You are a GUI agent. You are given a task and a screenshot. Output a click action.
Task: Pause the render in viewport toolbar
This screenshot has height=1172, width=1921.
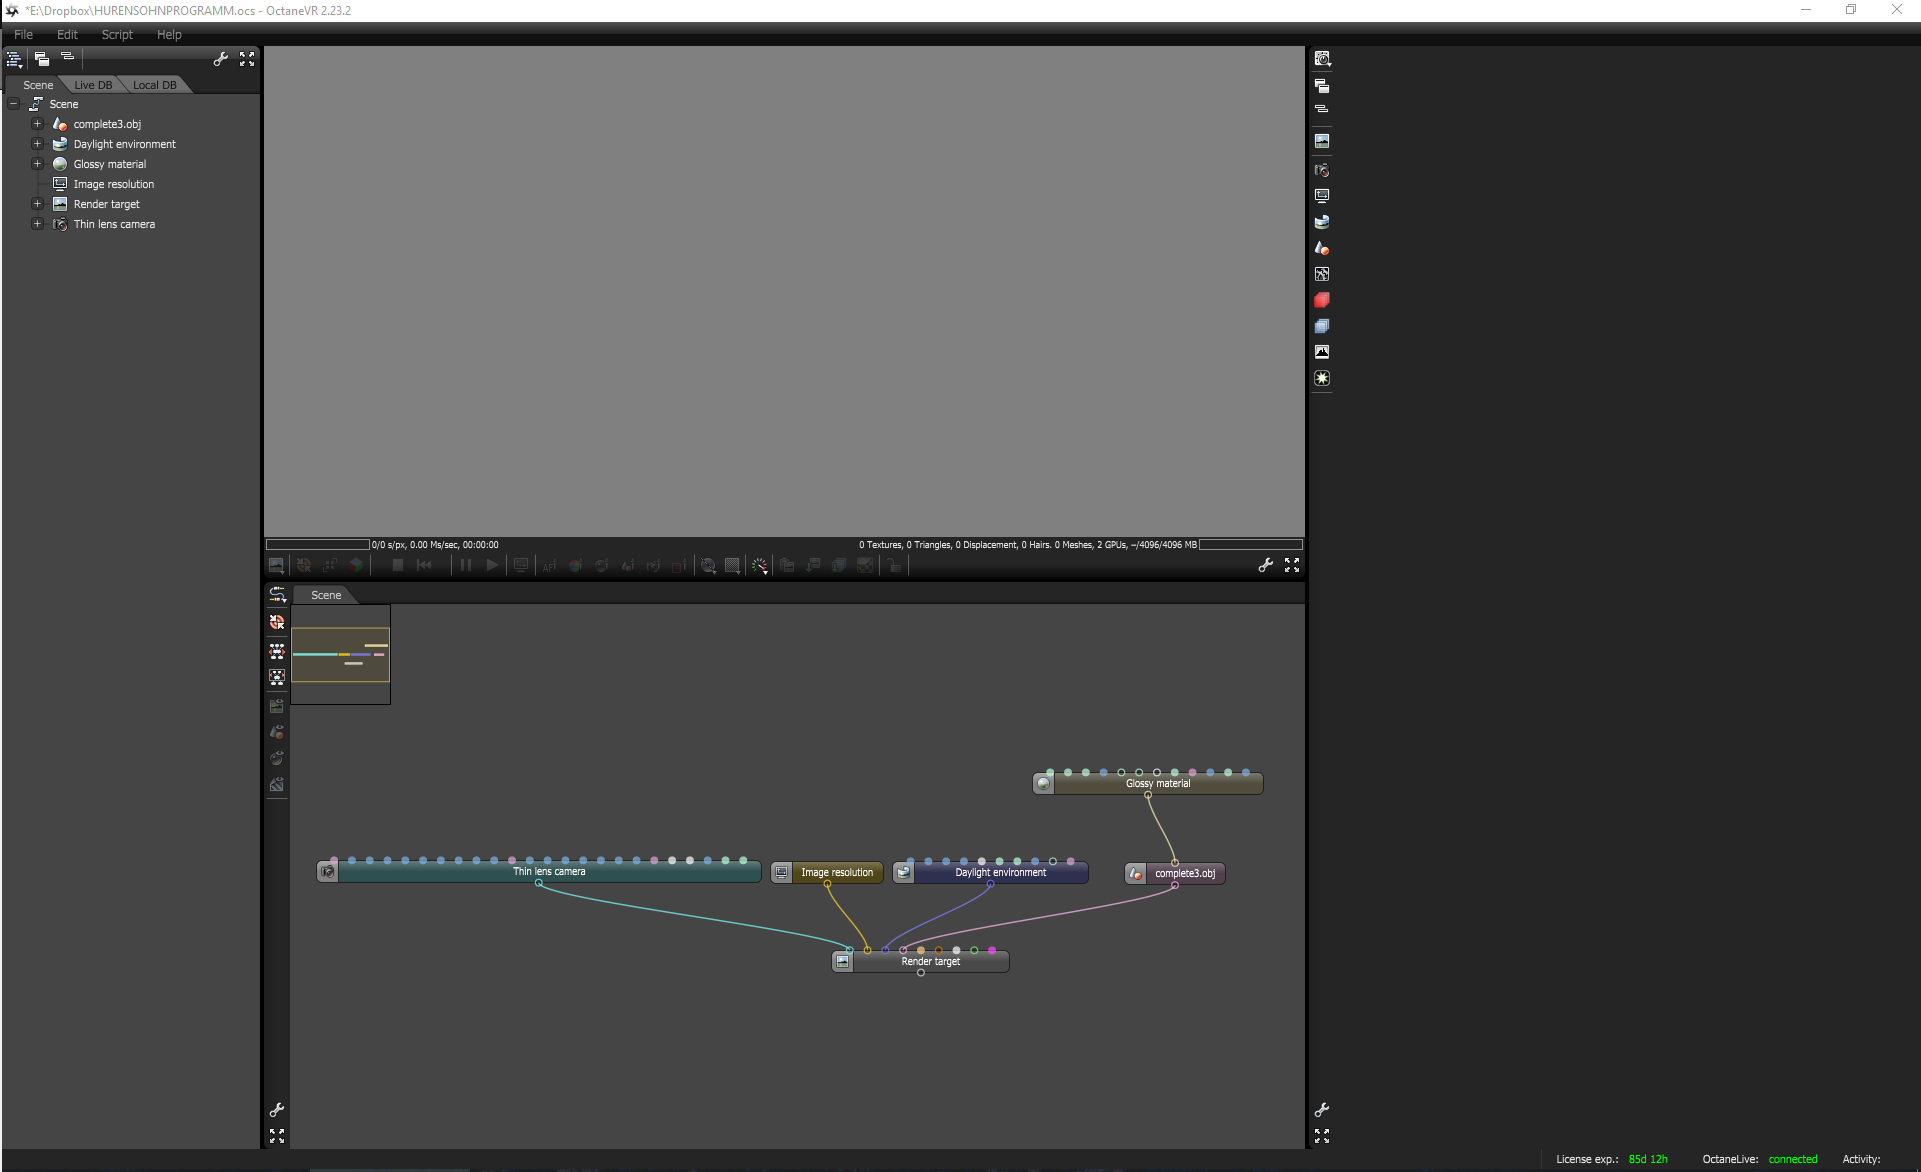pyautogui.click(x=465, y=565)
